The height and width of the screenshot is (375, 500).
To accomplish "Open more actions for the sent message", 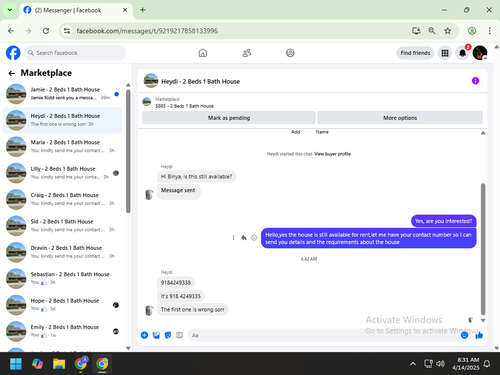I will pyautogui.click(x=233, y=238).
